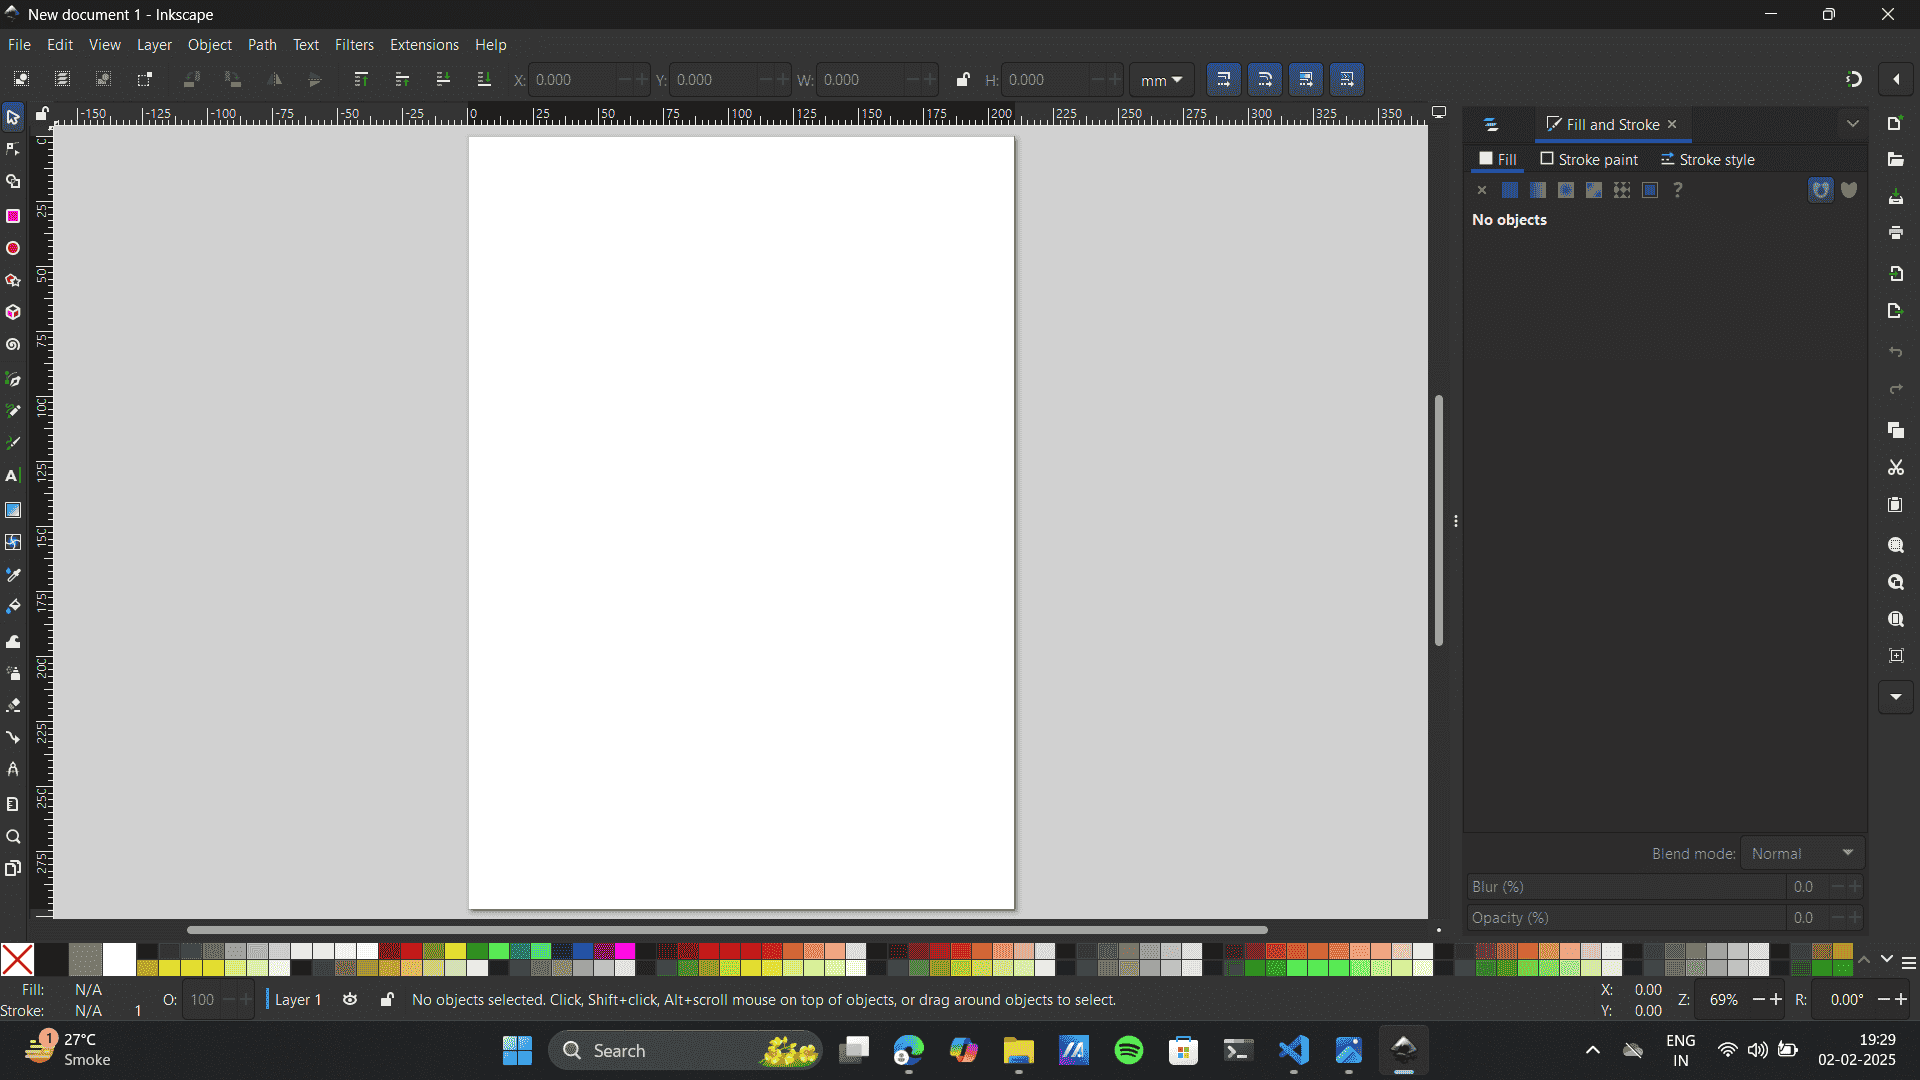The image size is (1920, 1080).
Task: Select the Gradient tool
Action: 13,510
